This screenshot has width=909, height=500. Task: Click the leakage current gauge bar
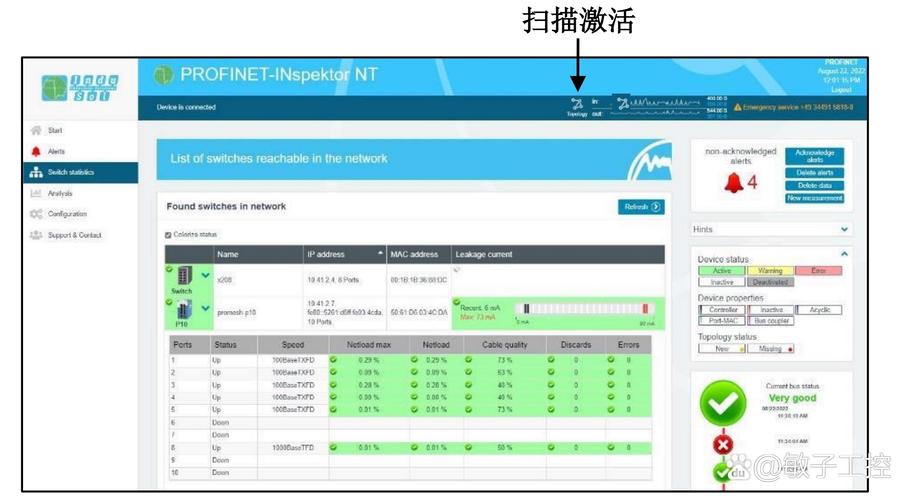pos(586,309)
